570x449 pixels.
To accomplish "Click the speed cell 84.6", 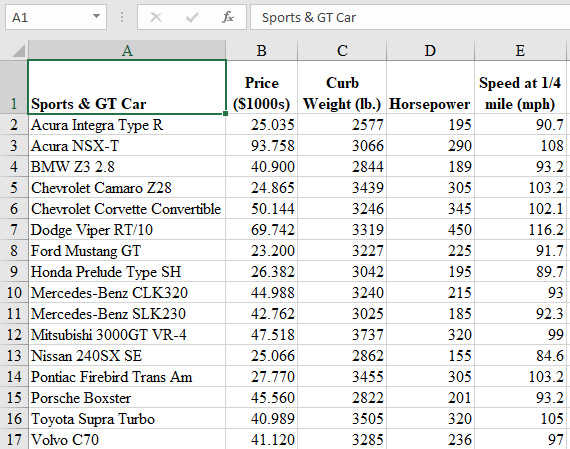I will pyautogui.click(x=520, y=356).
